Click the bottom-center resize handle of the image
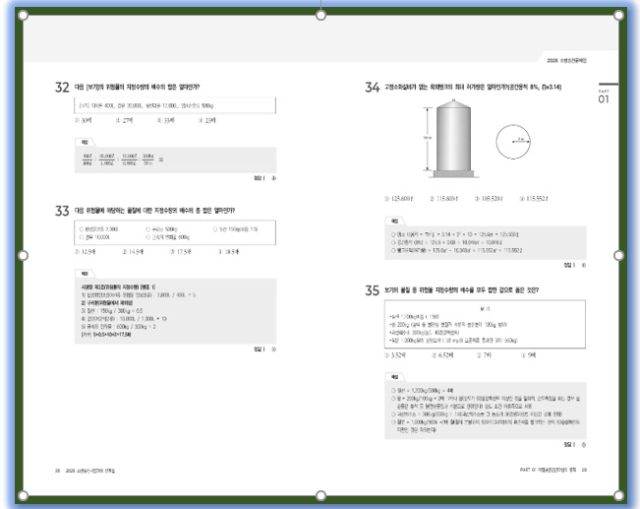The image size is (640, 509). point(321,496)
